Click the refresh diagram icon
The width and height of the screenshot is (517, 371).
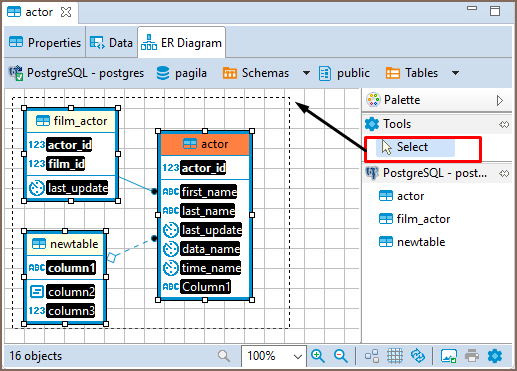coord(418,356)
